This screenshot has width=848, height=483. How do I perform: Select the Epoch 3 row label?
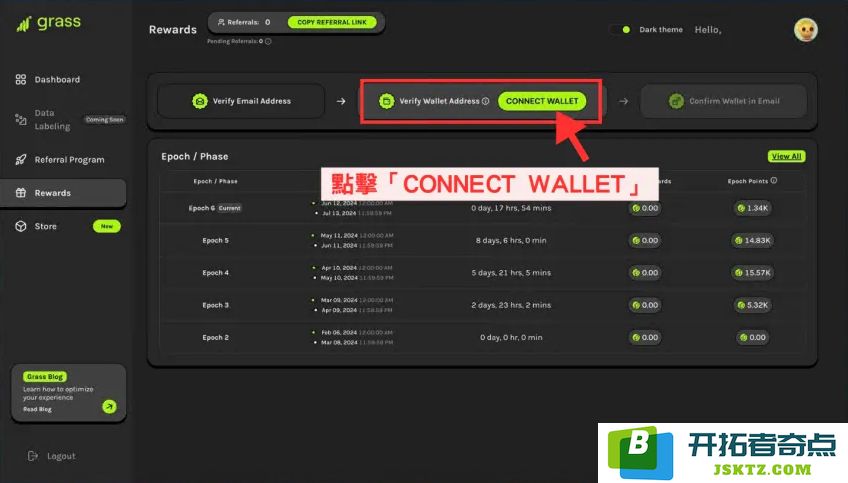point(215,306)
